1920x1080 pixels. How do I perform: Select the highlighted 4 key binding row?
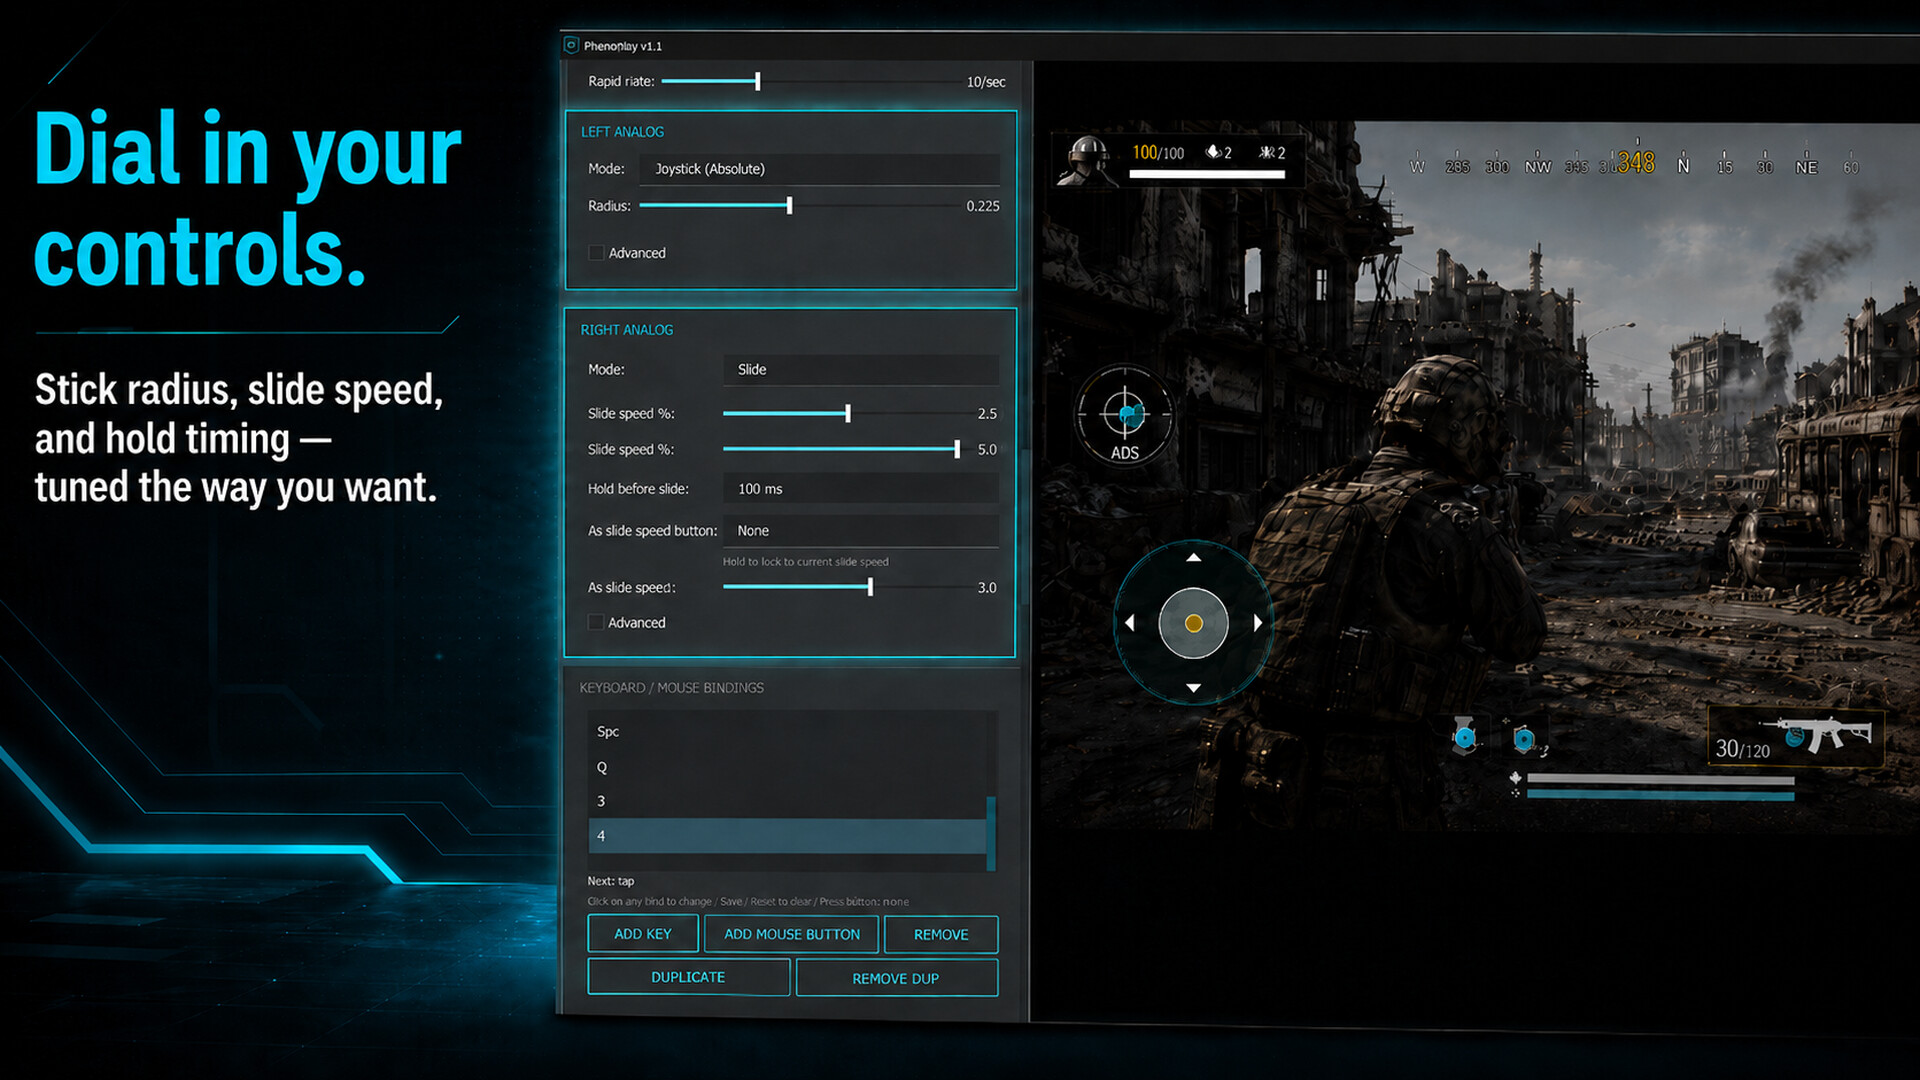pyautogui.click(x=787, y=836)
